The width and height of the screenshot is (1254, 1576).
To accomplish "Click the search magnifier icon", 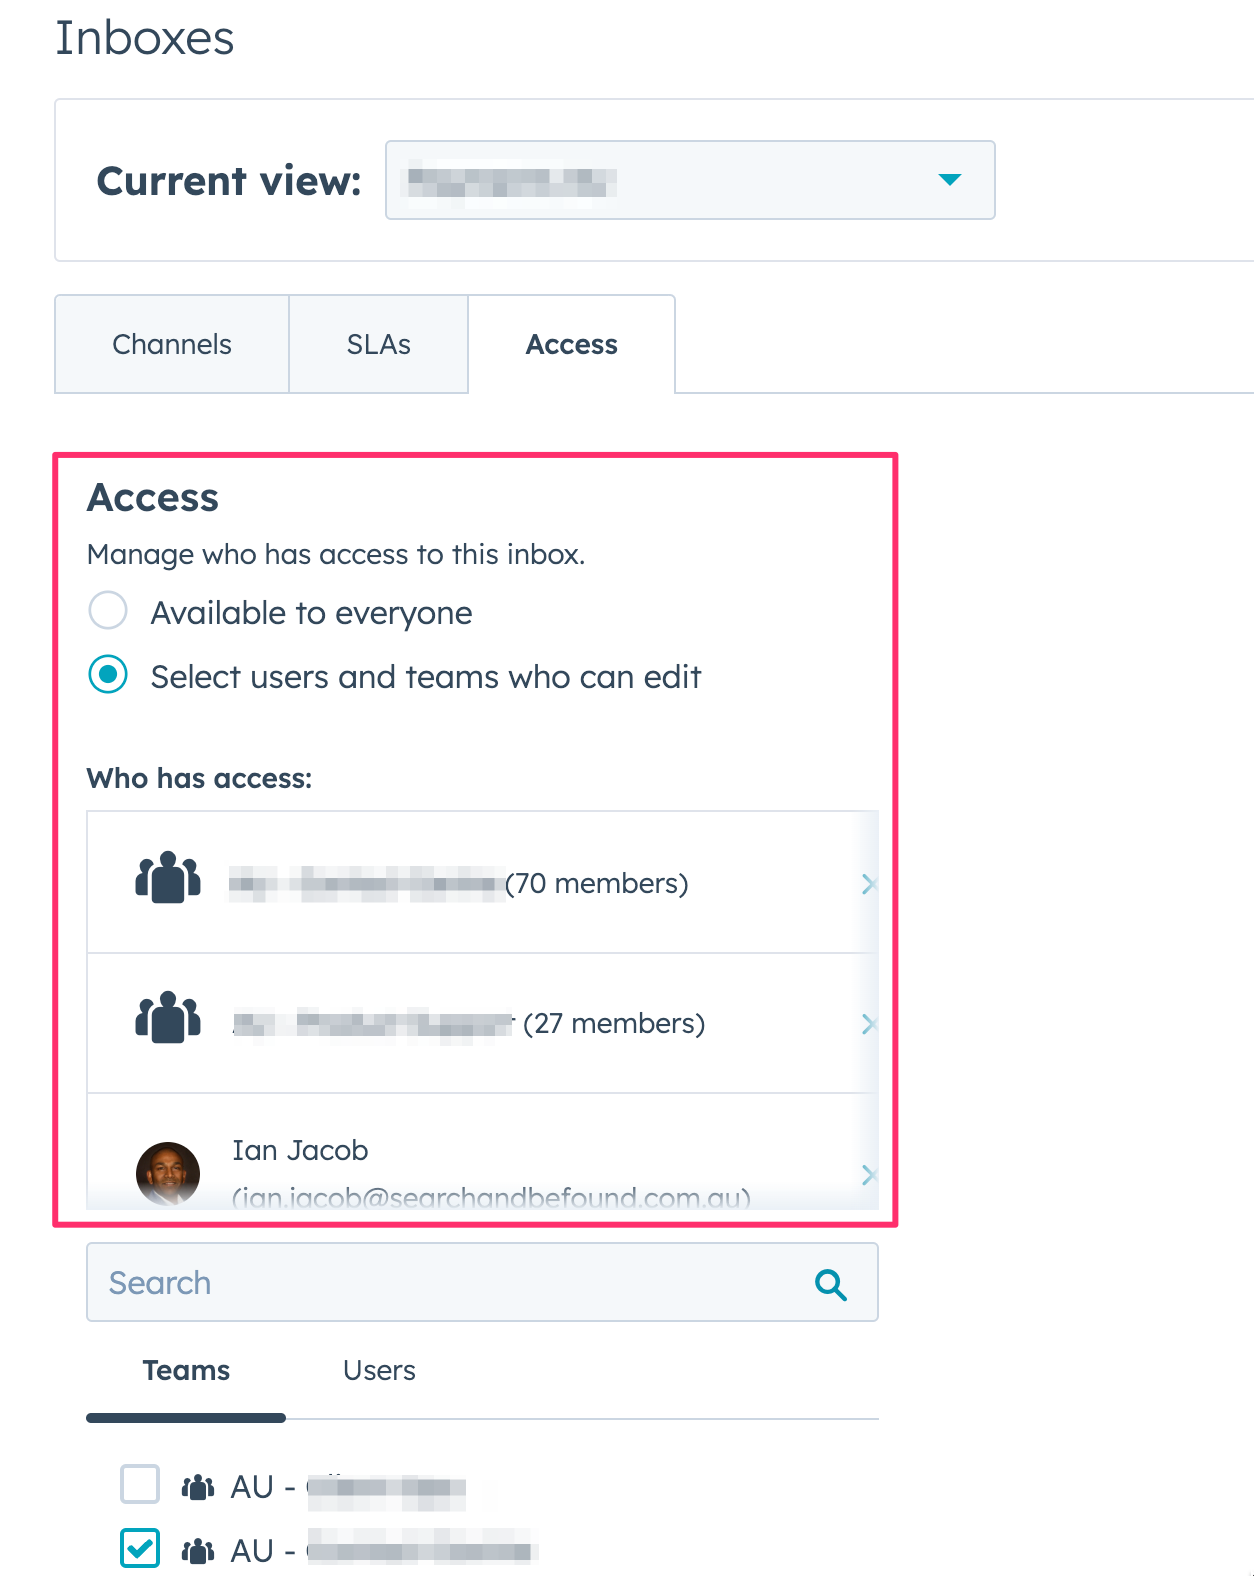I will [830, 1284].
